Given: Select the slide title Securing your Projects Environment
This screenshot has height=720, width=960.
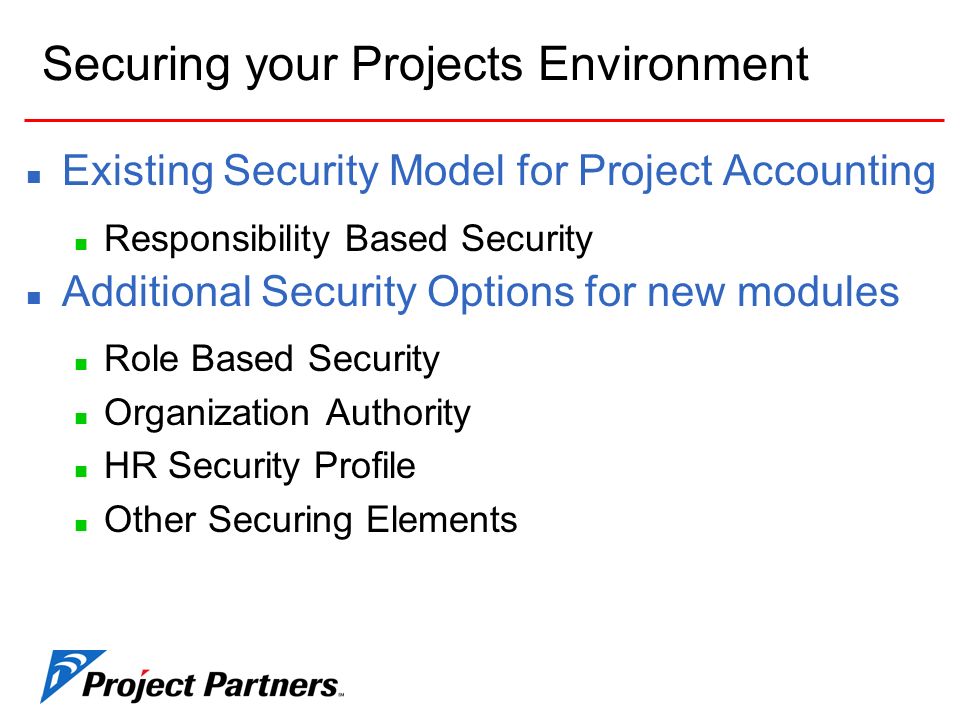Looking at the screenshot, I should click(x=426, y=65).
